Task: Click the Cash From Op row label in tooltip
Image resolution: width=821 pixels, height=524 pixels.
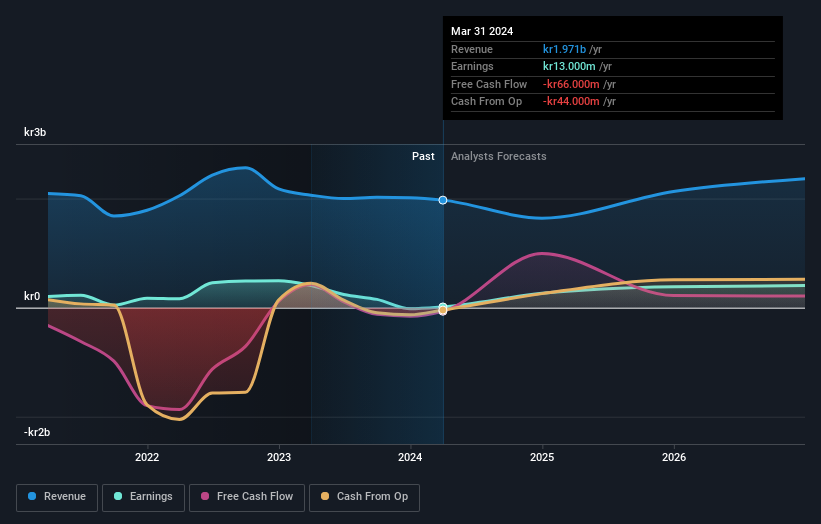Action: [x=486, y=102]
